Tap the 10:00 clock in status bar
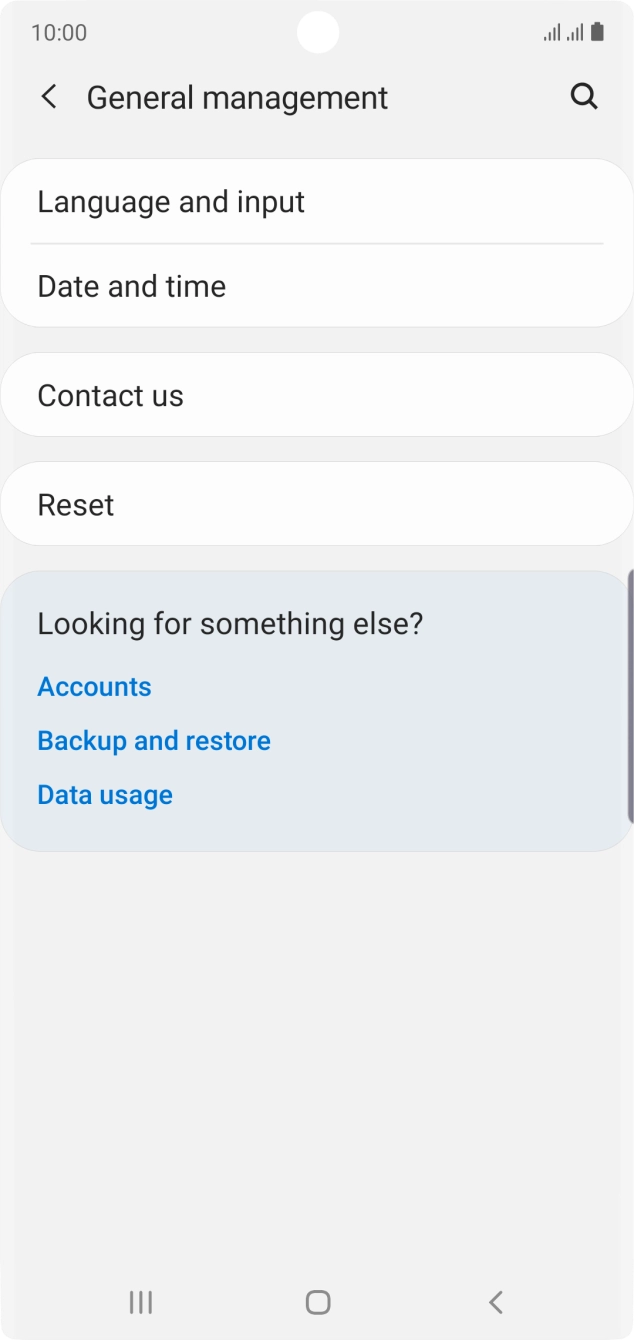The width and height of the screenshot is (634, 1340). pyautogui.click(x=59, y=33)
